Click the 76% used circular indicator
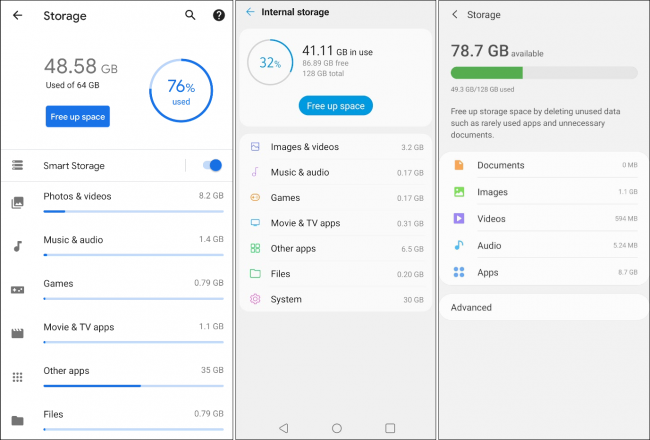Image resolution: width=650 pixels, height=440 pixels. (x=181, y=90)
